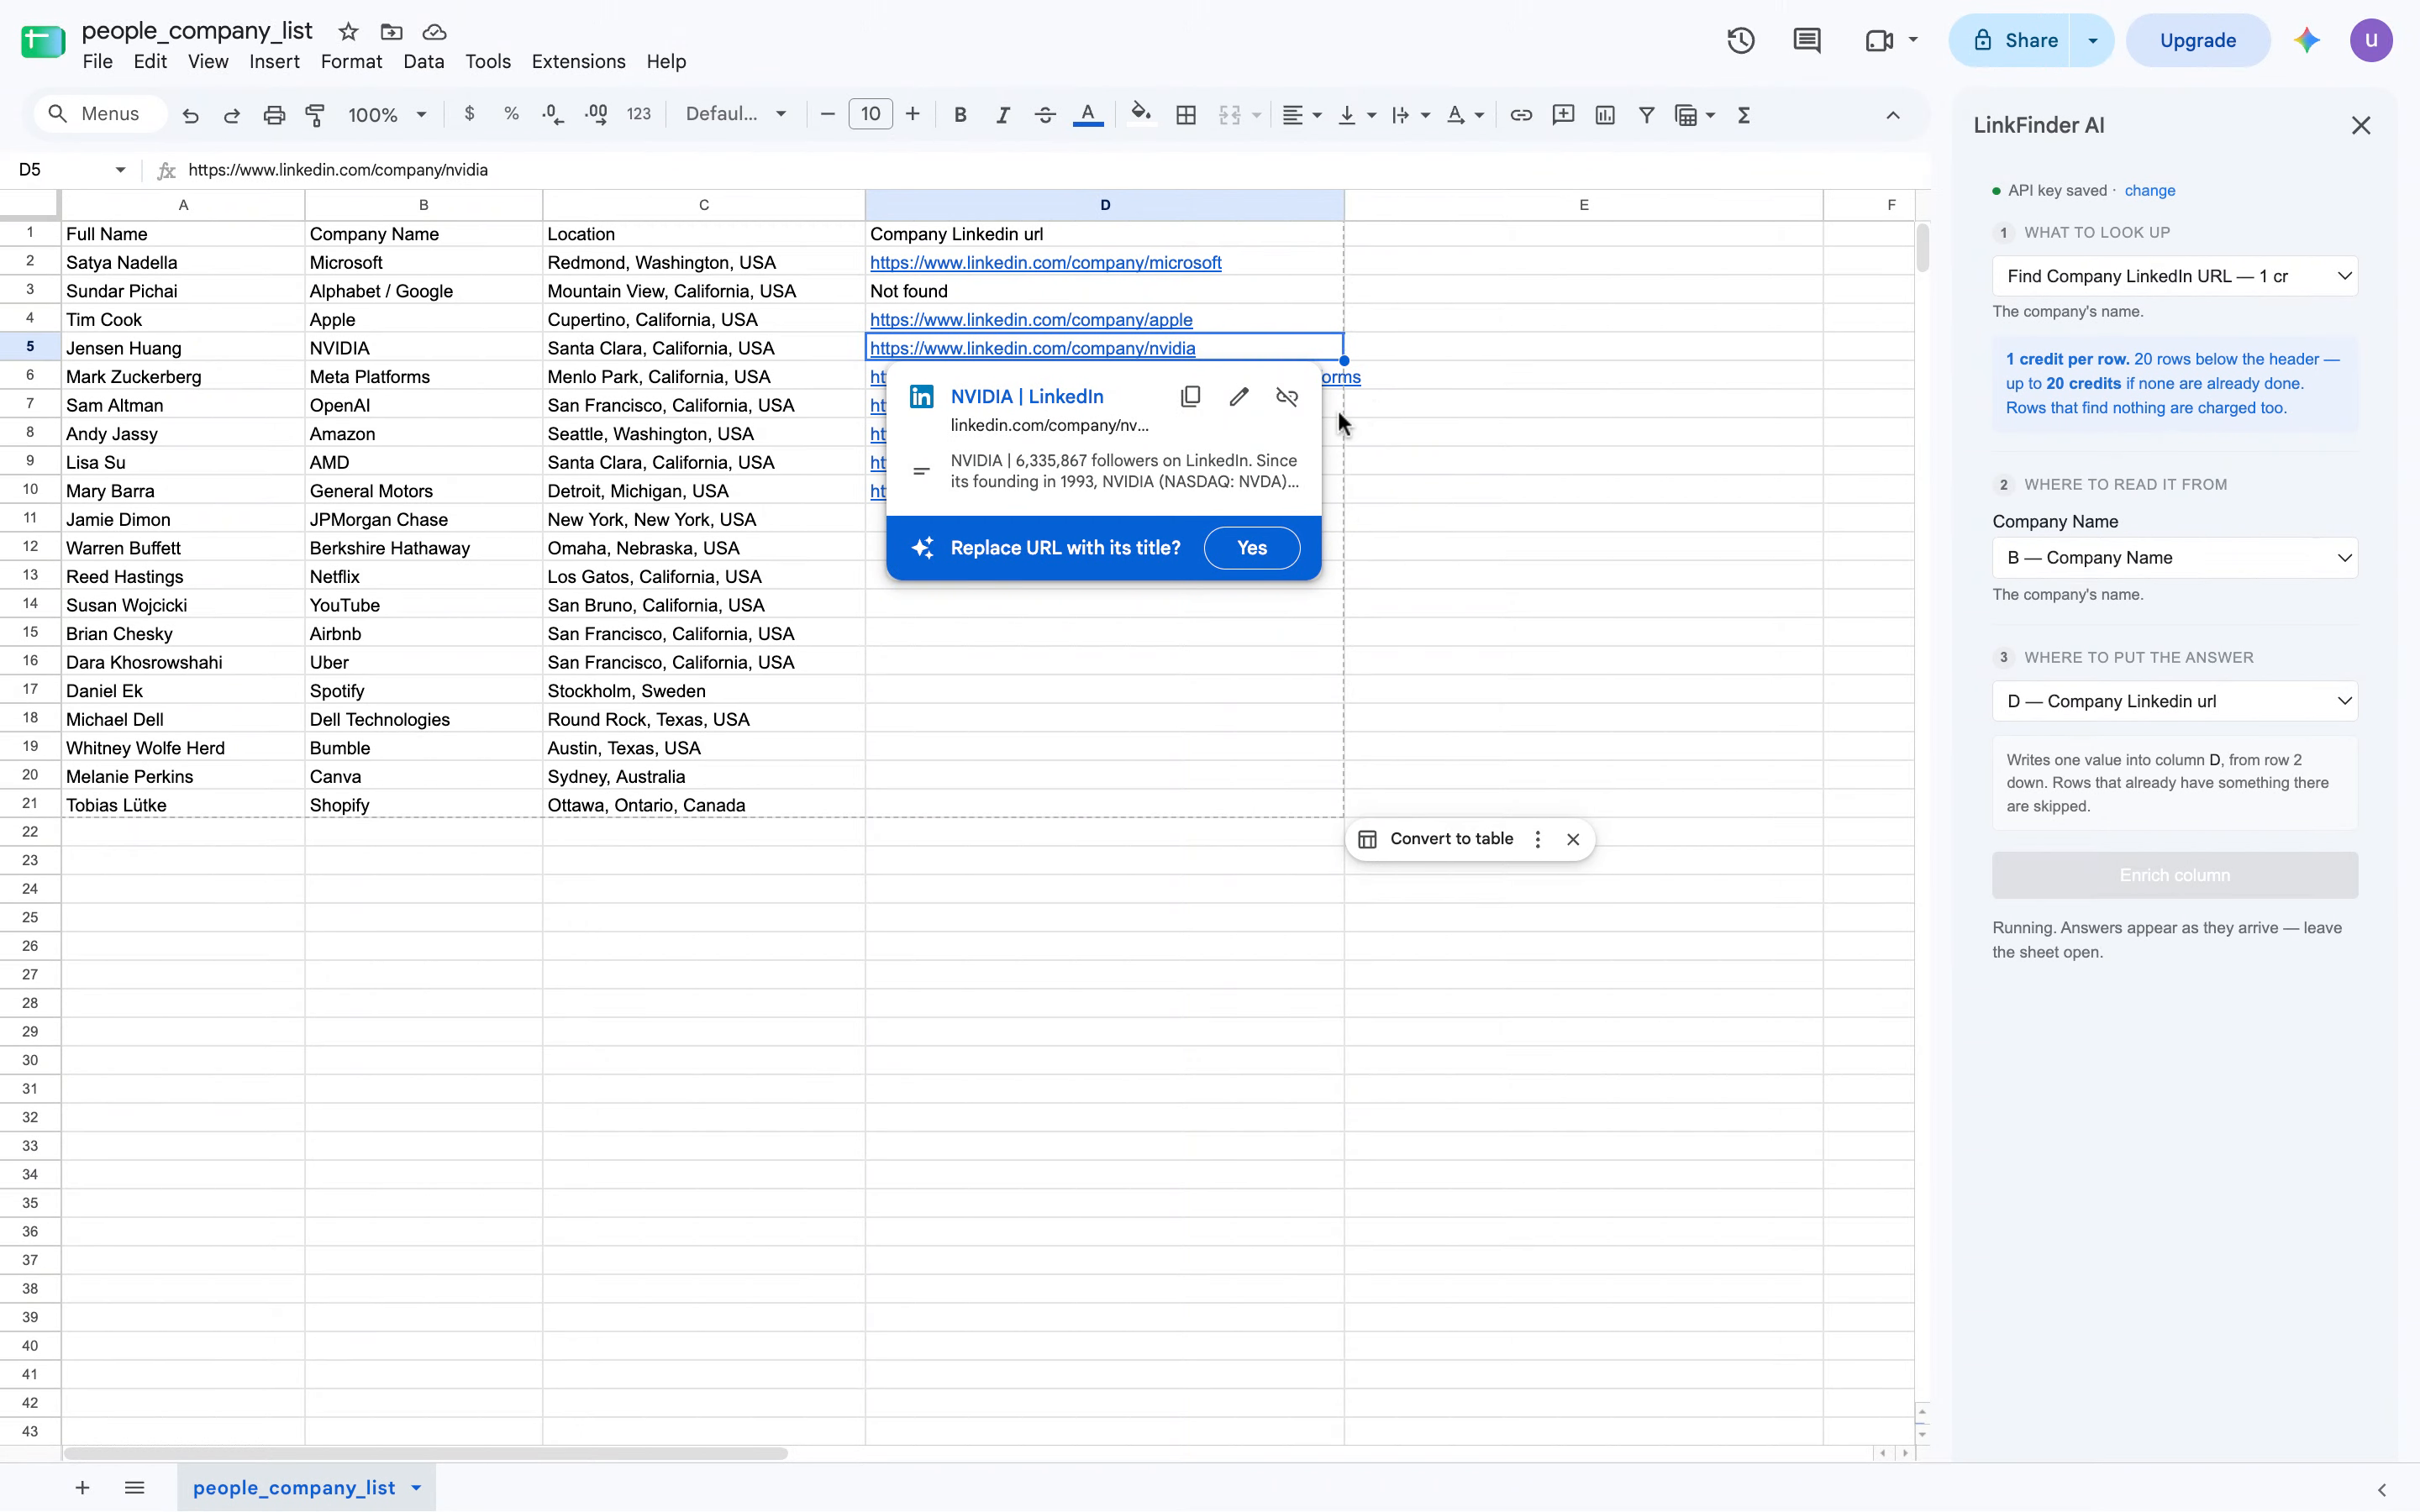
Task: Close the LinkFinder AI panel
Action: pos(2360,126)
